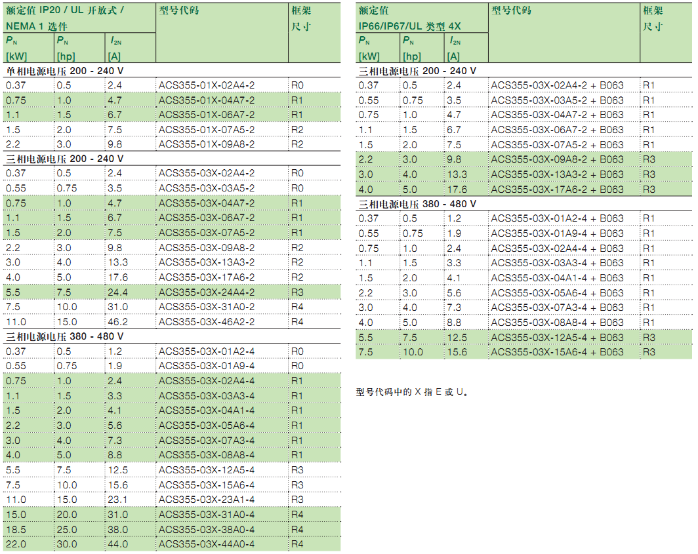This screenshot has height=554, width=698.
Task: Click ACS355-03X-03A5-2 without the B063 suffix
Action: 207,188
